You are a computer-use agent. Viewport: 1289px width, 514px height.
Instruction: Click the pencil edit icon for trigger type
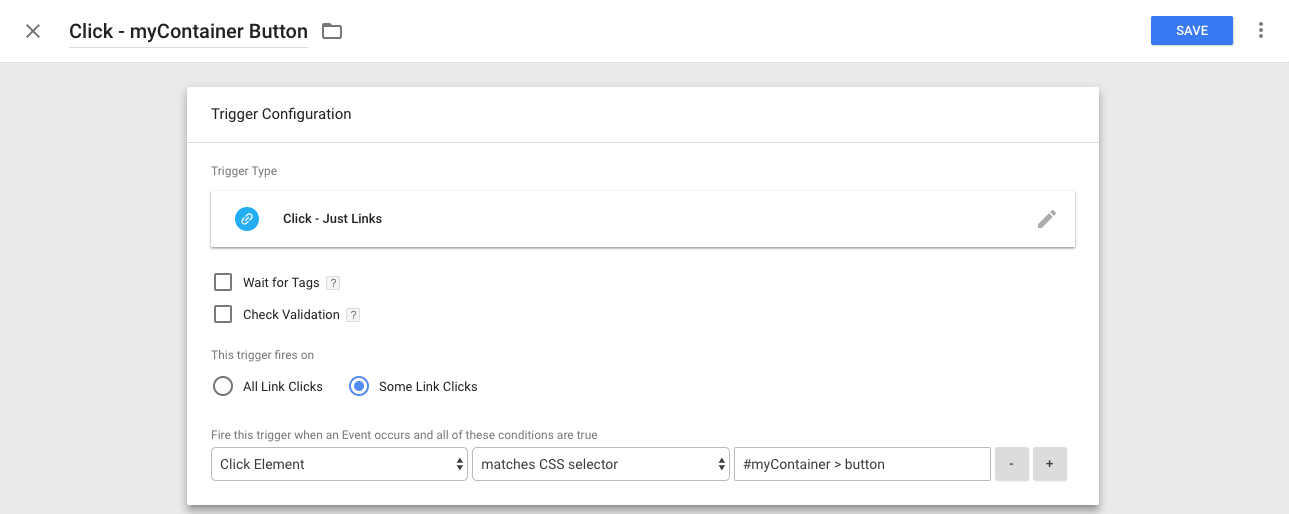pyautogui.click(x=1046, y=219)
